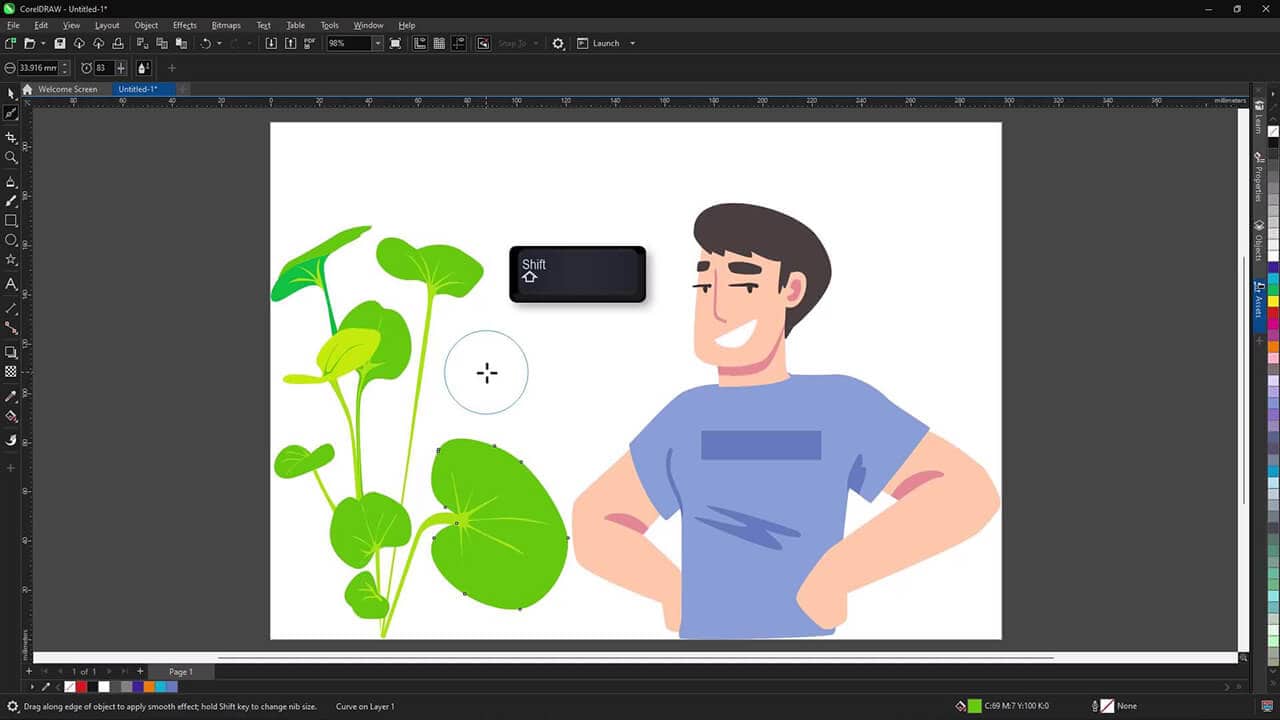Toggle Show Guidelines
This screenshot has height=720, width=1280.
[x=459, y=43]
